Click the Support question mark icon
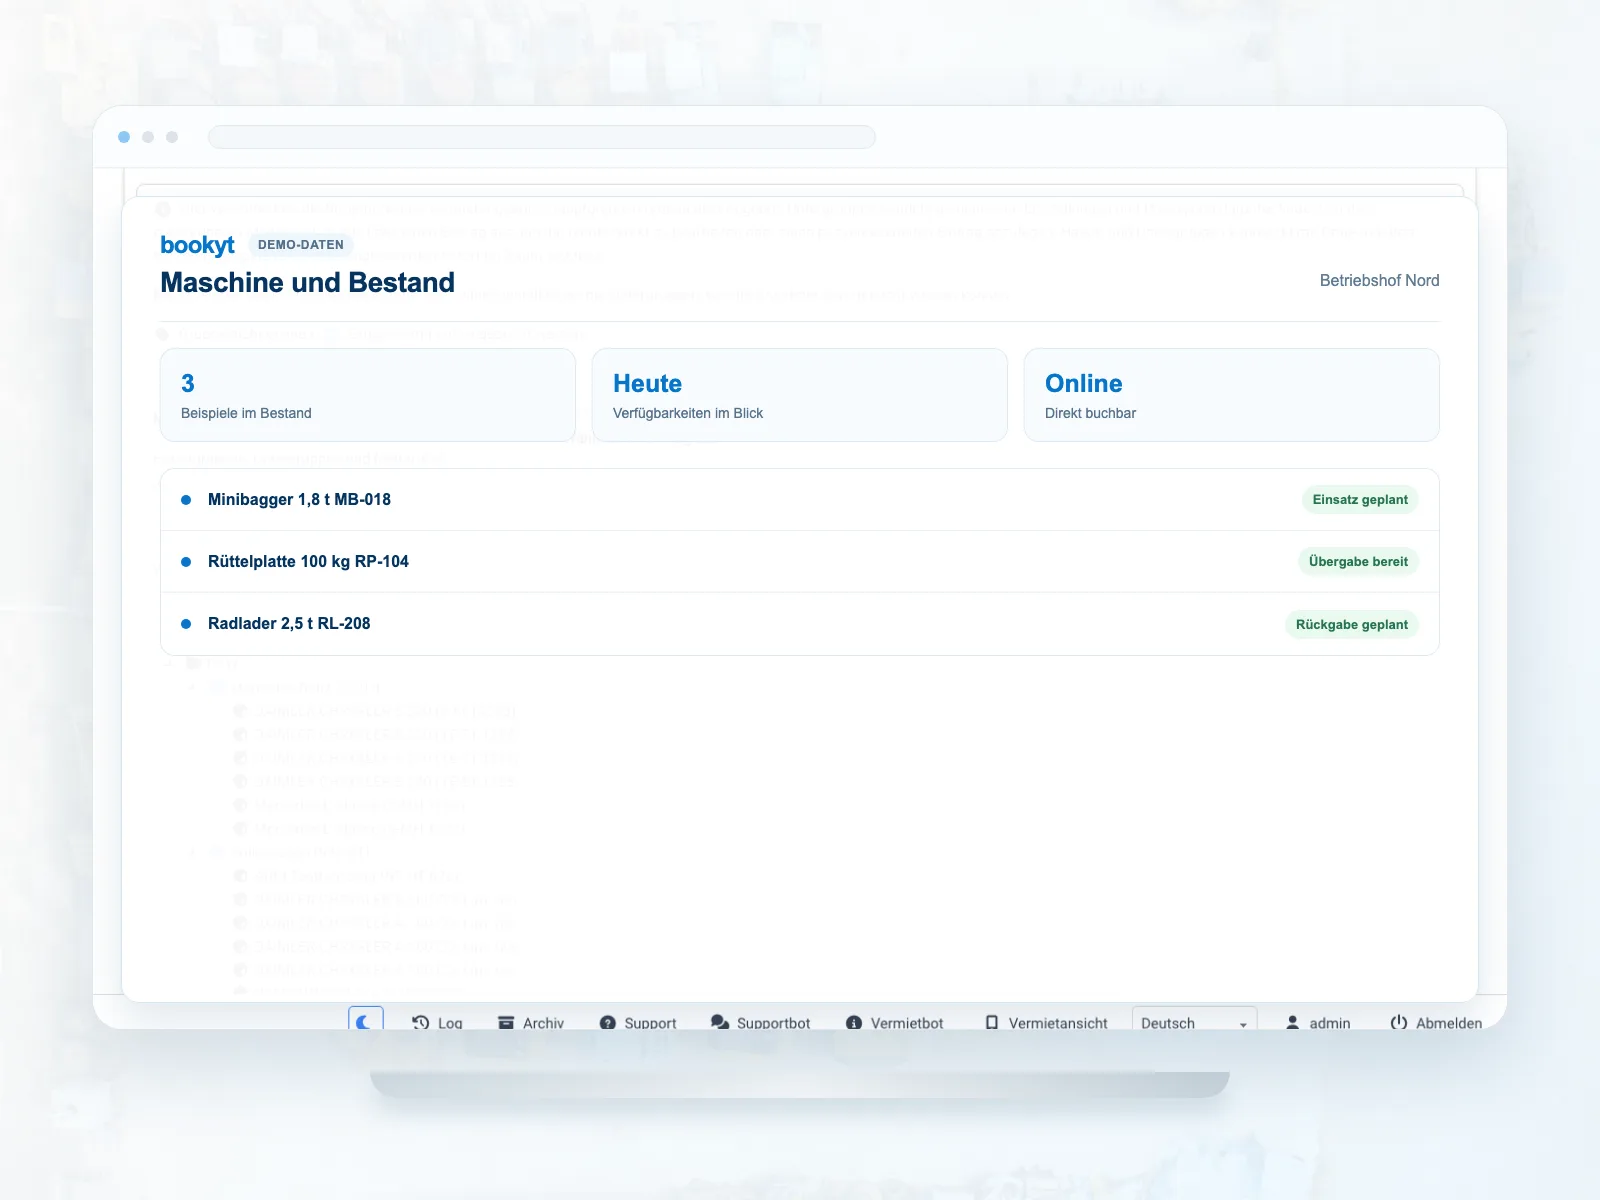Screen dimensions: 1600x1200 pyautogui.click(x=607, y=1022)
